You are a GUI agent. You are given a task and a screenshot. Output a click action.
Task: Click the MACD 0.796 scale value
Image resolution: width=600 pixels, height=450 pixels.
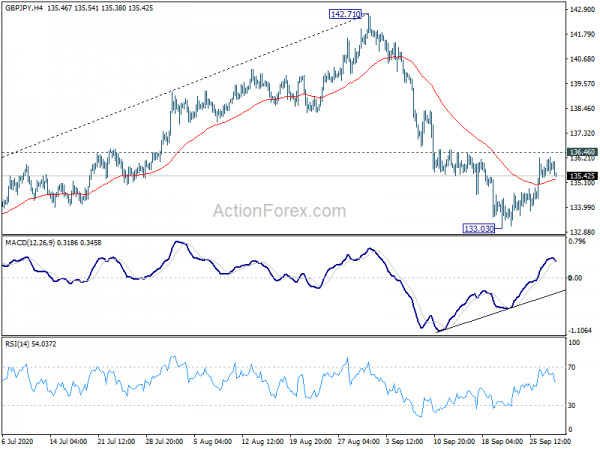pos(577,241)
